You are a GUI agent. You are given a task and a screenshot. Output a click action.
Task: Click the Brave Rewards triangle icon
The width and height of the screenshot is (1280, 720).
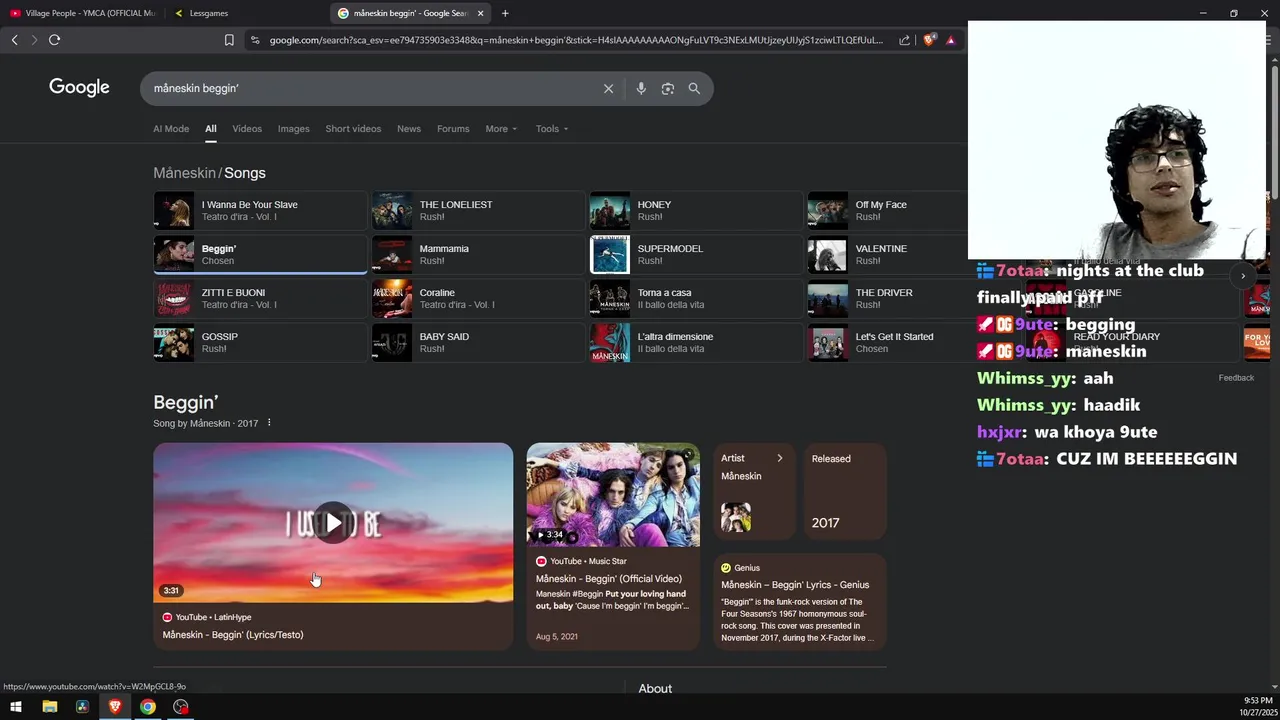tap(950, 40)
